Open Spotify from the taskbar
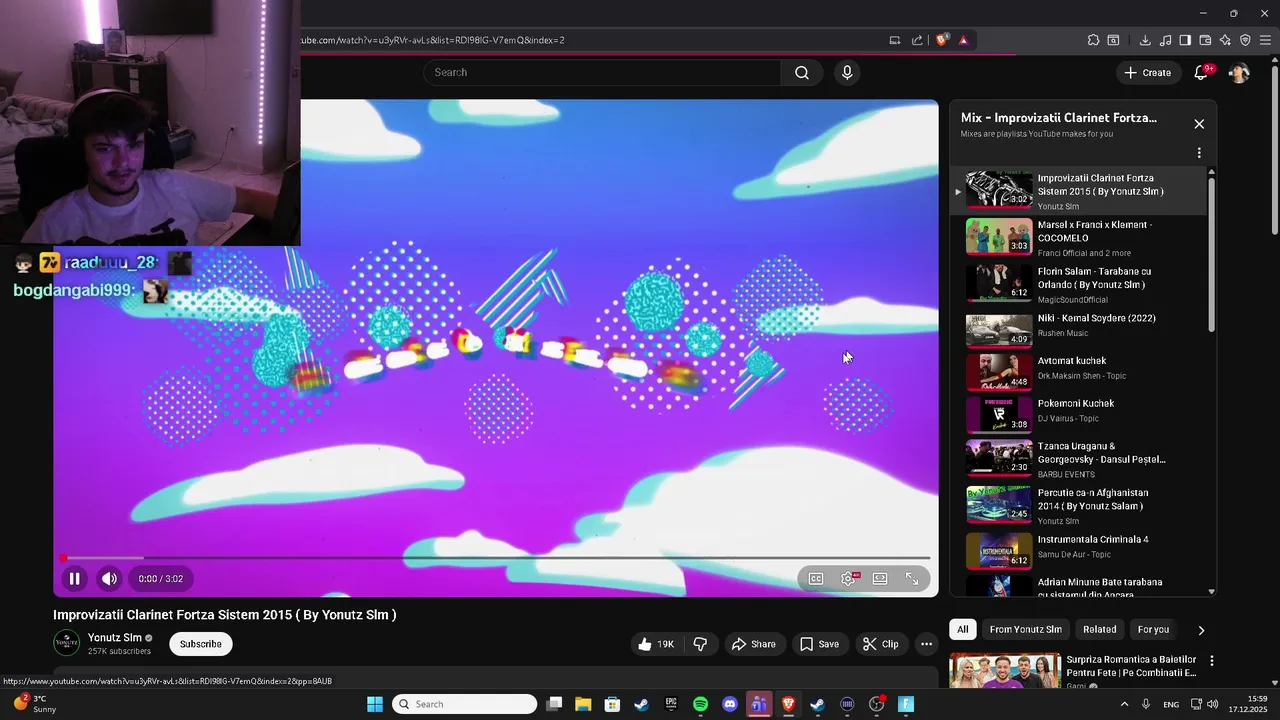Image resolution: width=1280 pixels, height=720 pixels. (700, 704)
